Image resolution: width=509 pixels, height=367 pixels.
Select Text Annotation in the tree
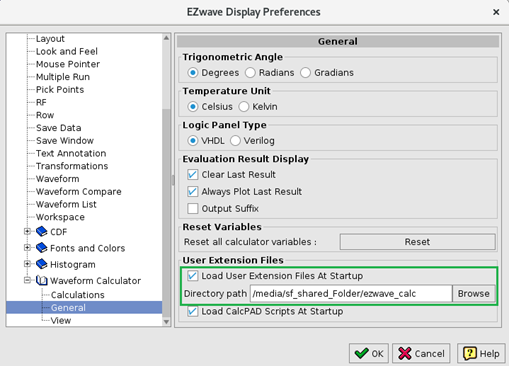(x=71, y=153)
